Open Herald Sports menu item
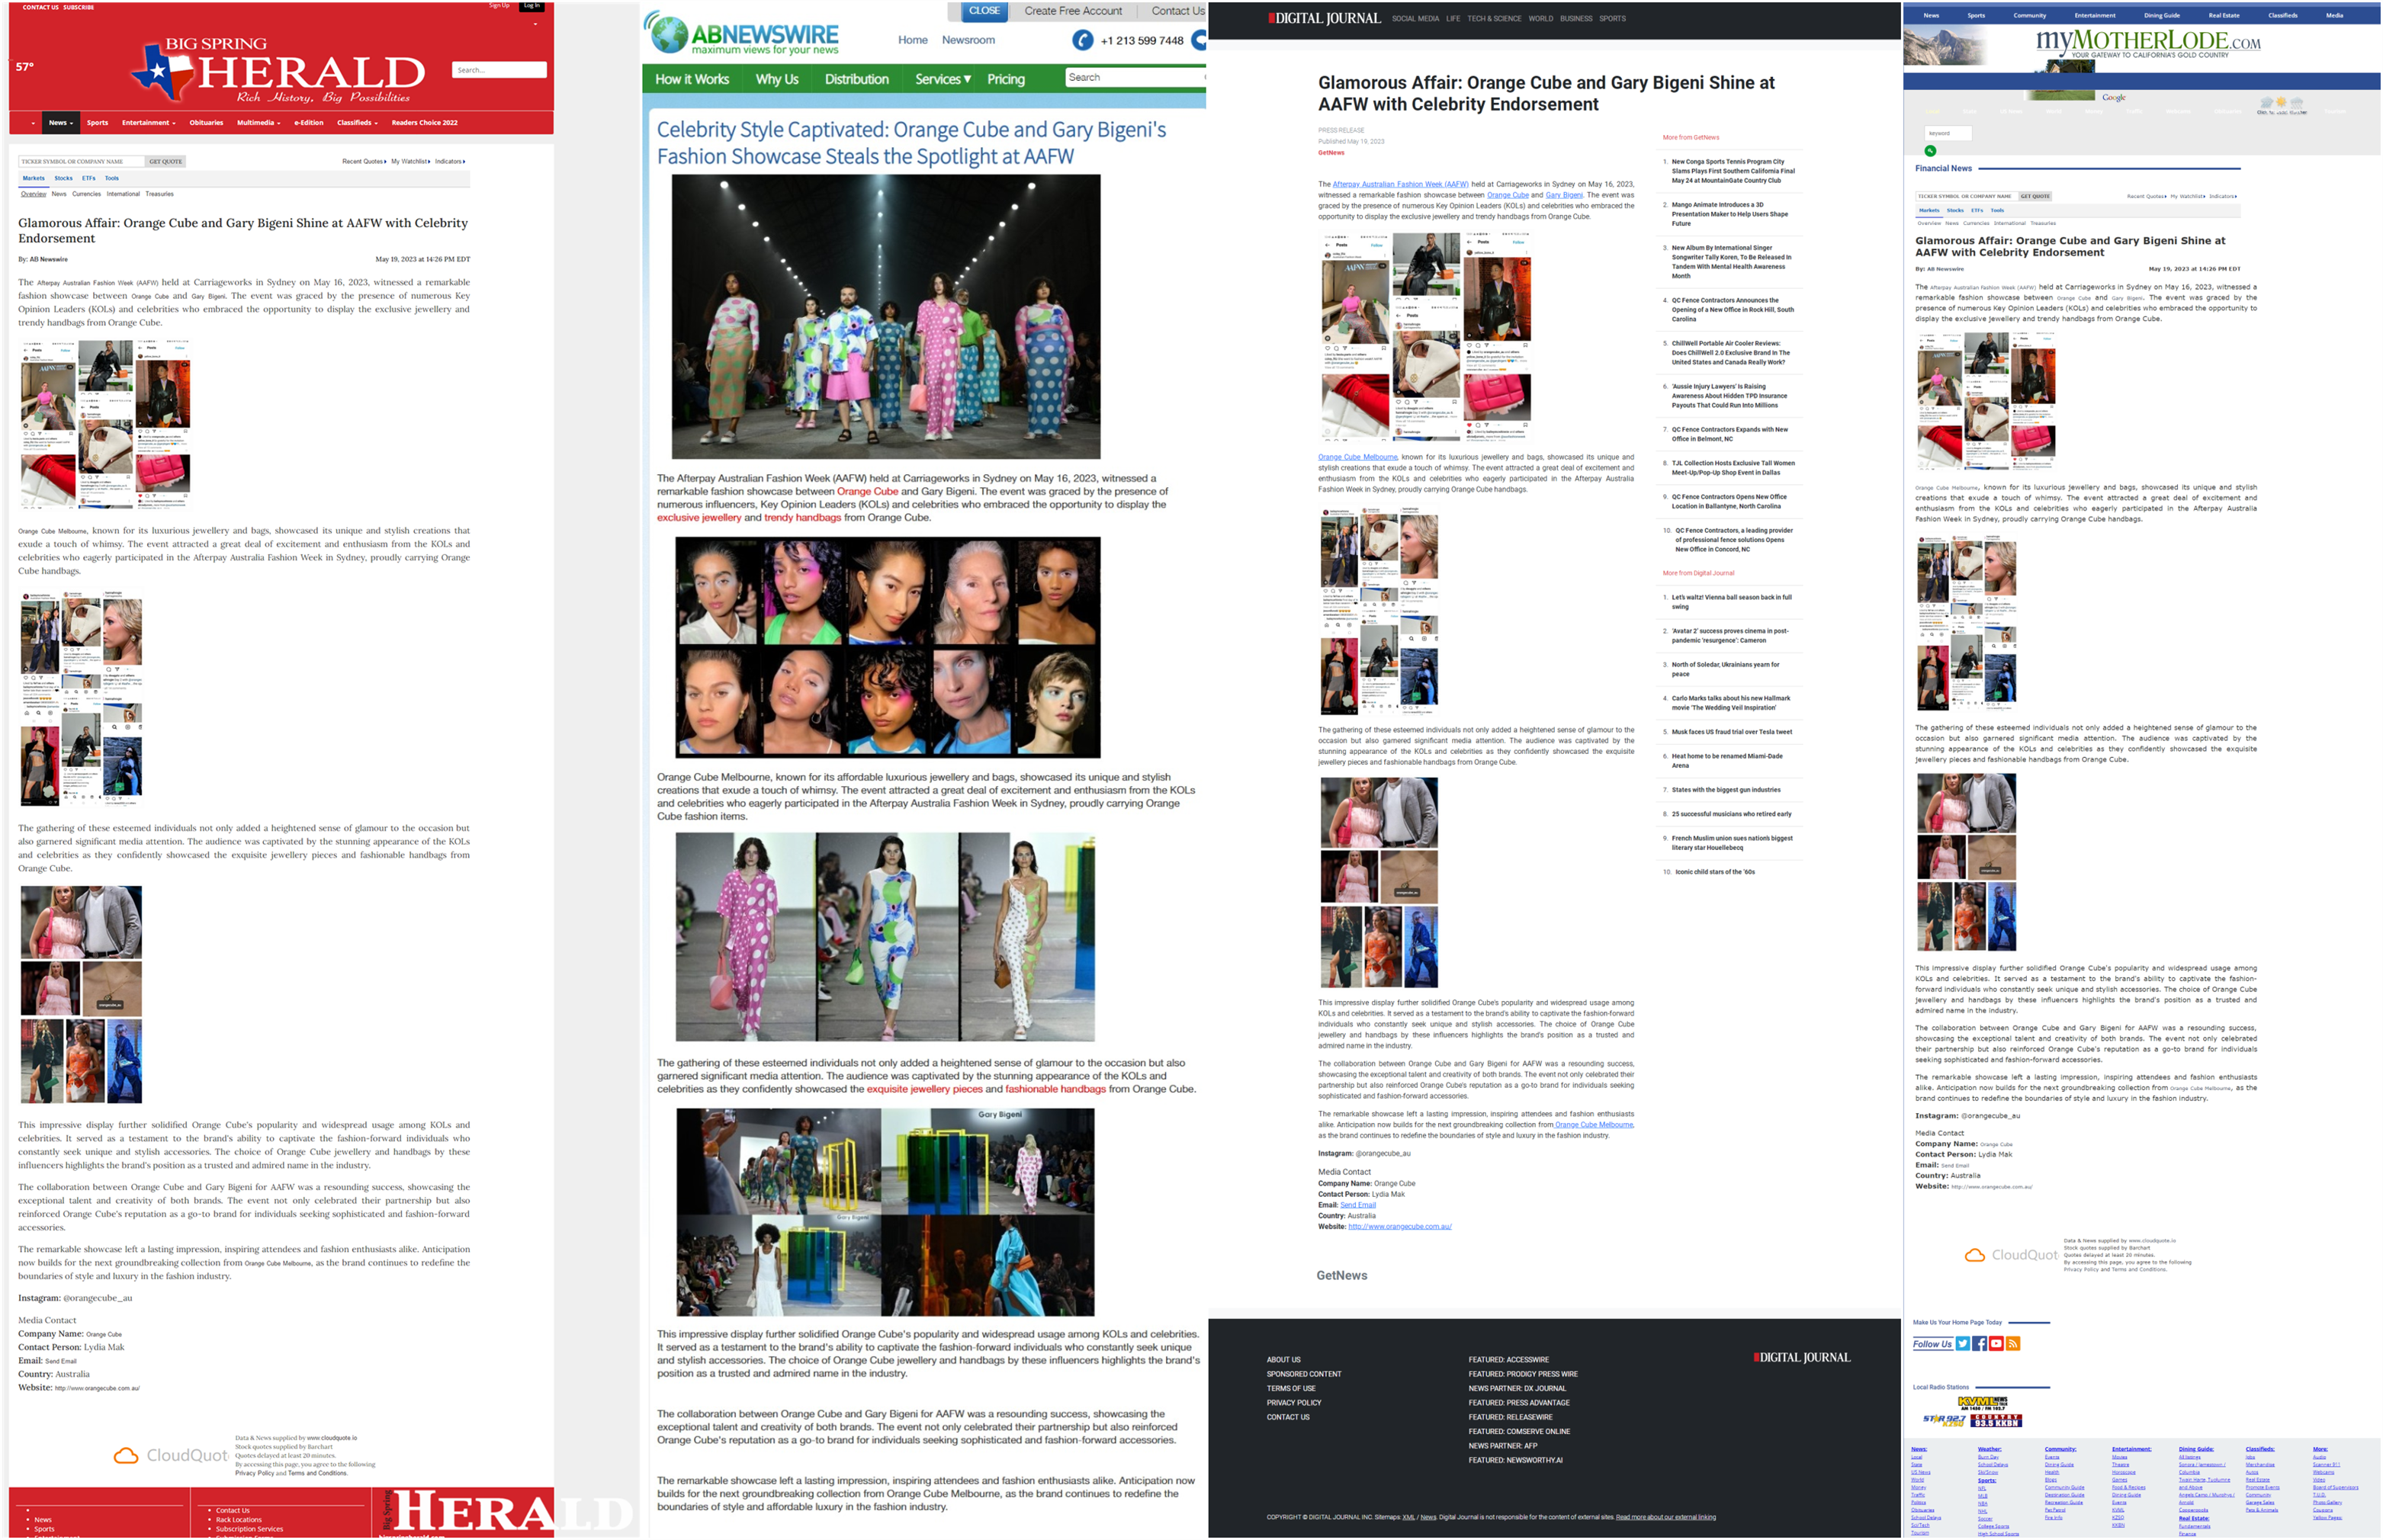Image resolution: width=2383 pixels, height=1540 pixels. point(97,123)
